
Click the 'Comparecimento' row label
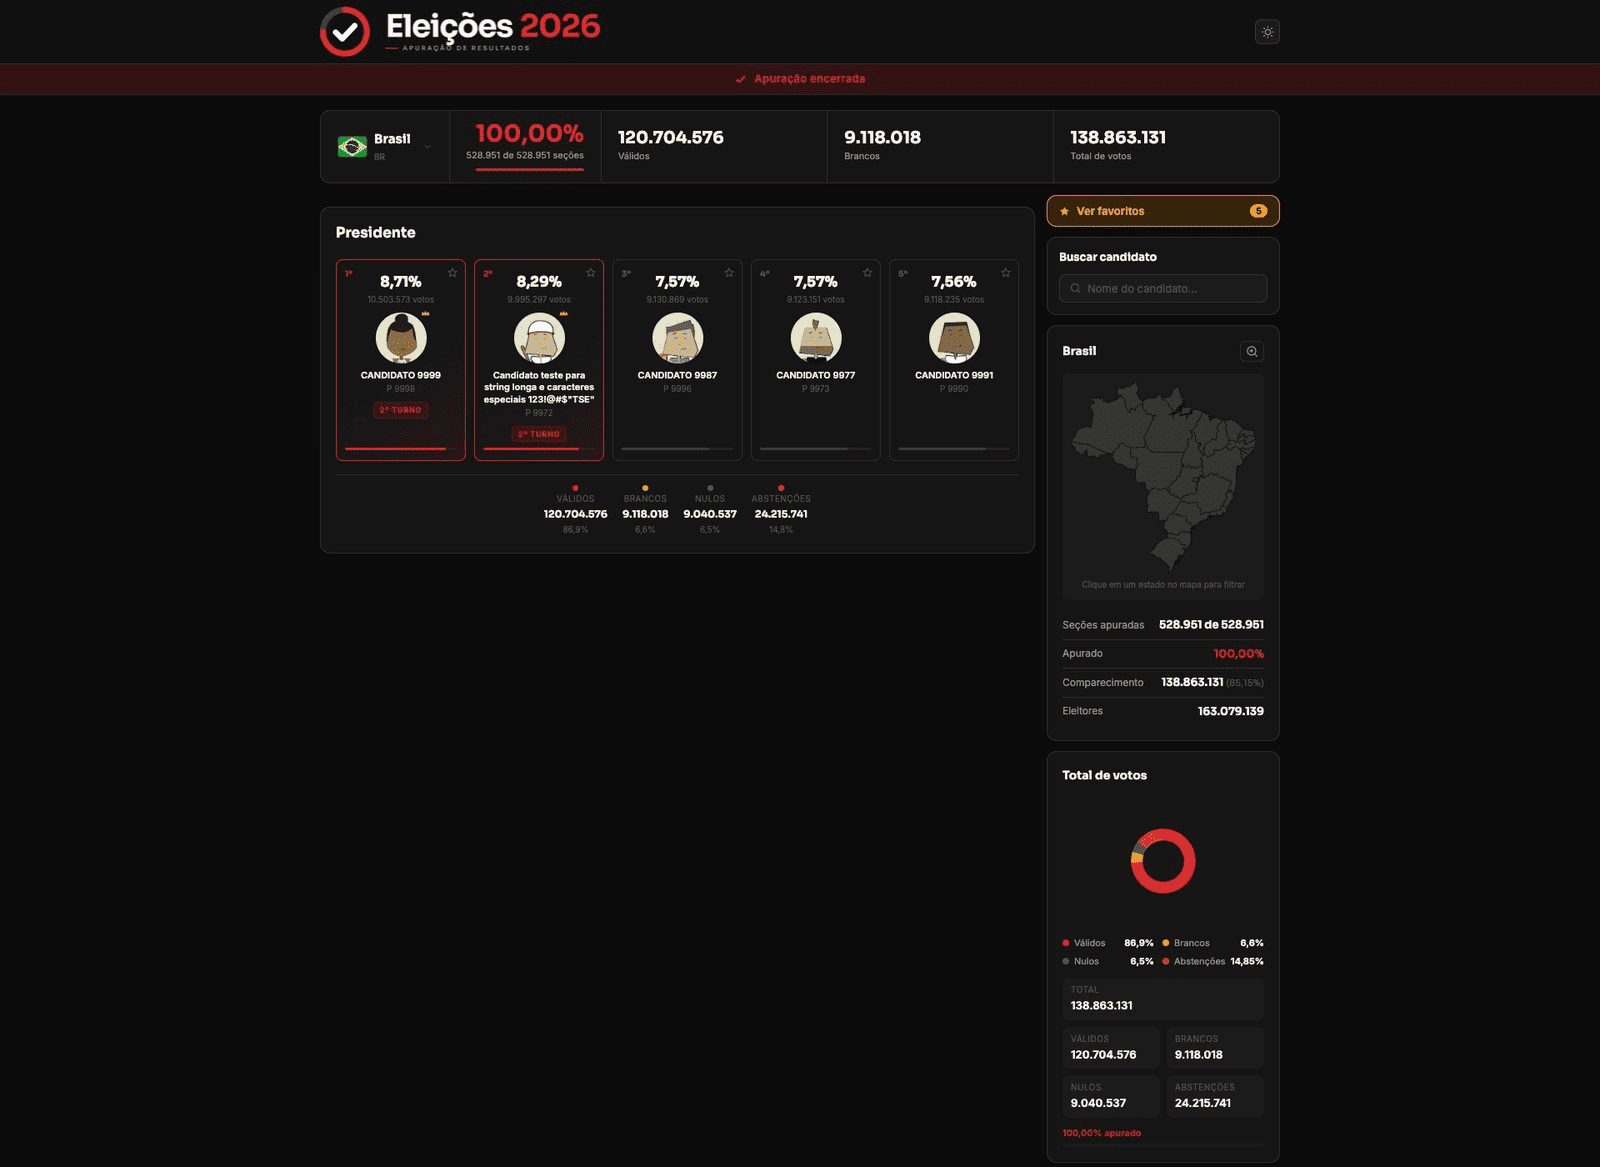(x=1103, y=683)
